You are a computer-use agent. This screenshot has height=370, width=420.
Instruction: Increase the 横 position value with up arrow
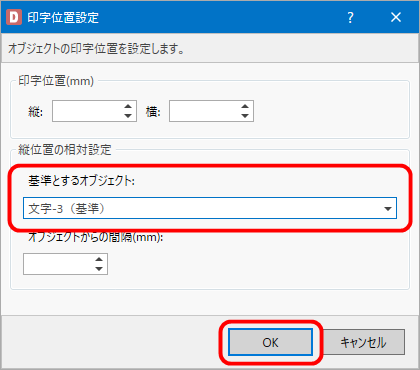[x=245, y=107]
